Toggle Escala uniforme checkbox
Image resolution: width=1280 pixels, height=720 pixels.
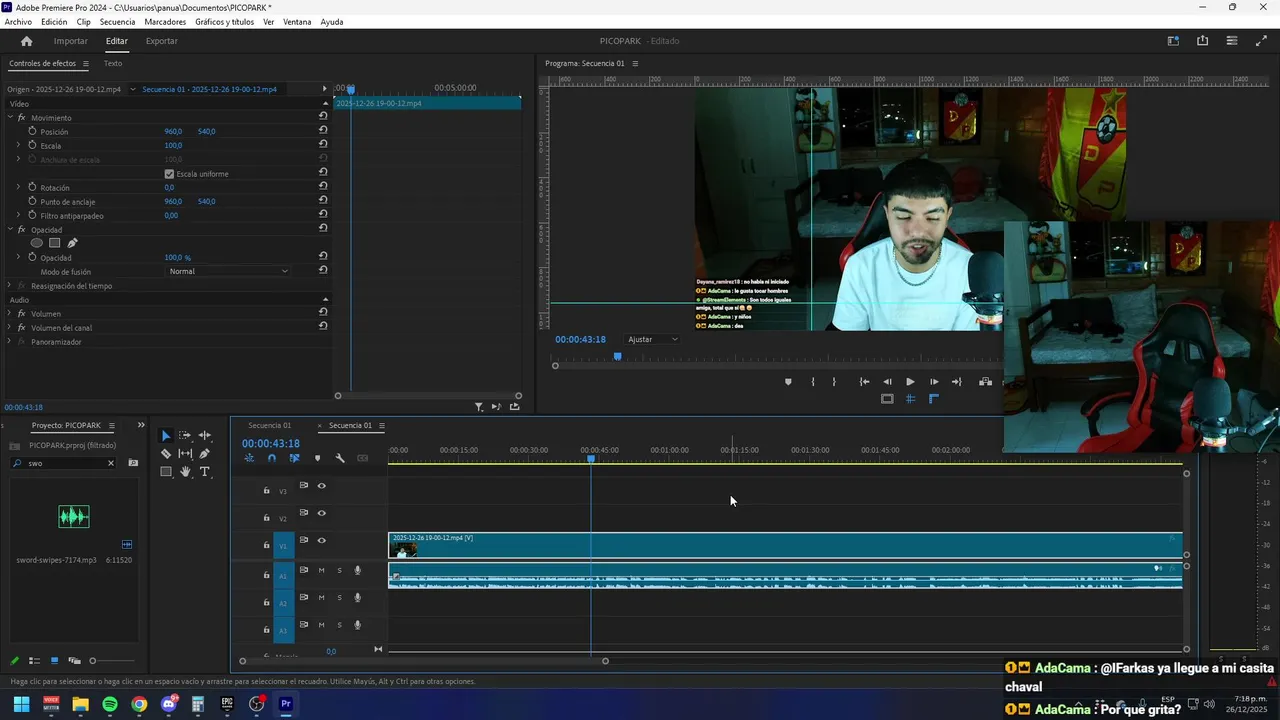(169, 174)
